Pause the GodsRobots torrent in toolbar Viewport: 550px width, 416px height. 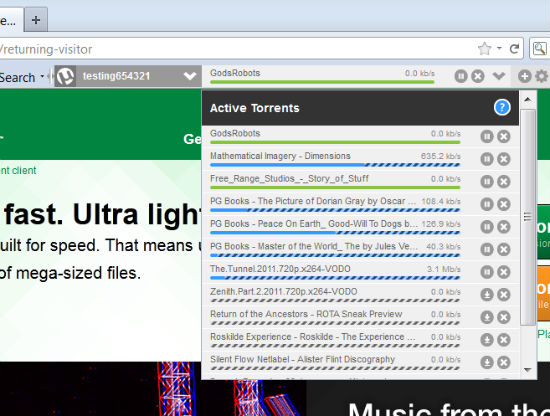click(x=461, y=76)
